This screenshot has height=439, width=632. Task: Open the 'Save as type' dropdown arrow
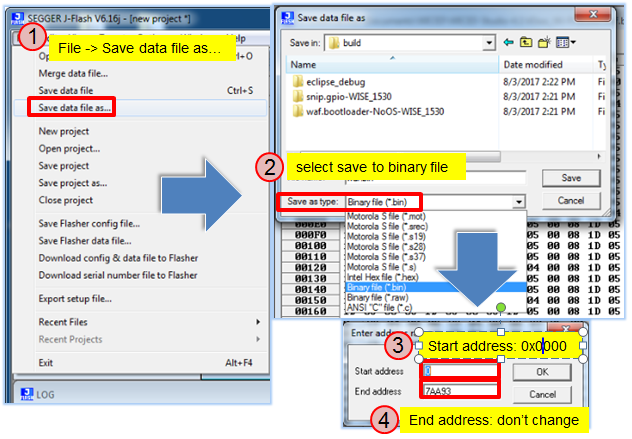coord(519,201)
